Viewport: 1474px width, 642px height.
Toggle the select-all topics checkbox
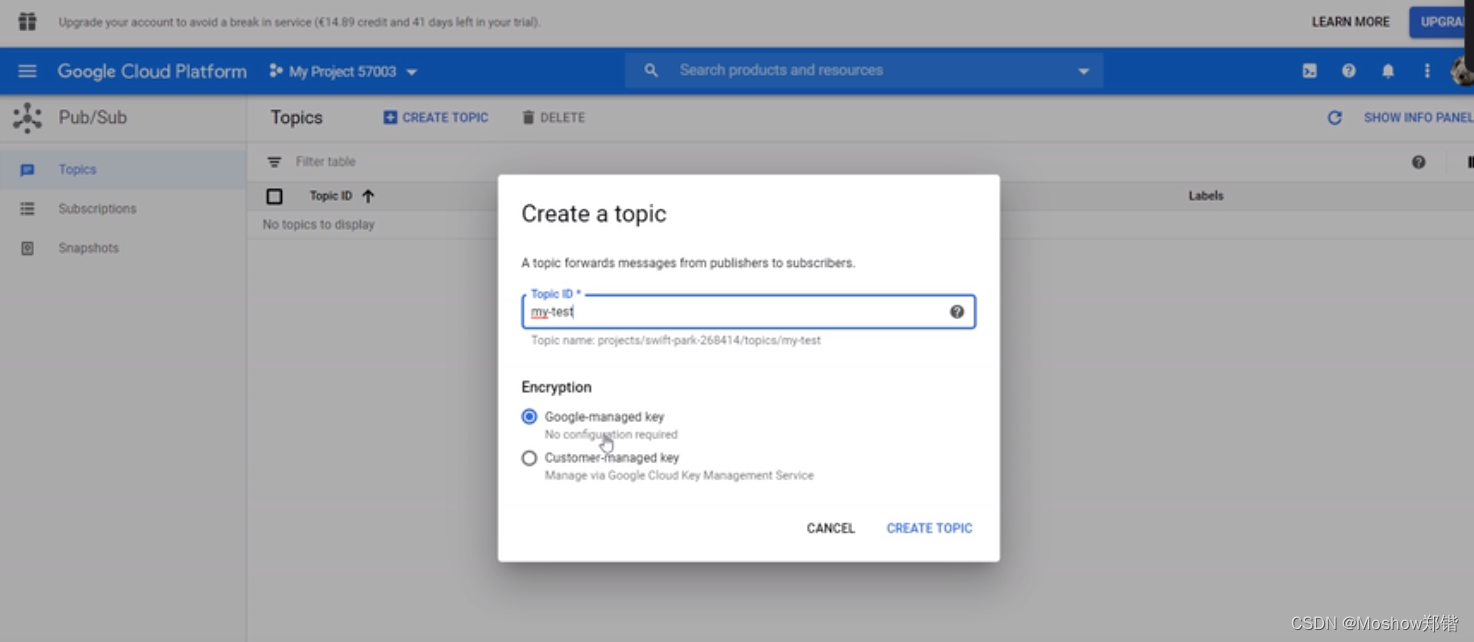click(274, 196)
